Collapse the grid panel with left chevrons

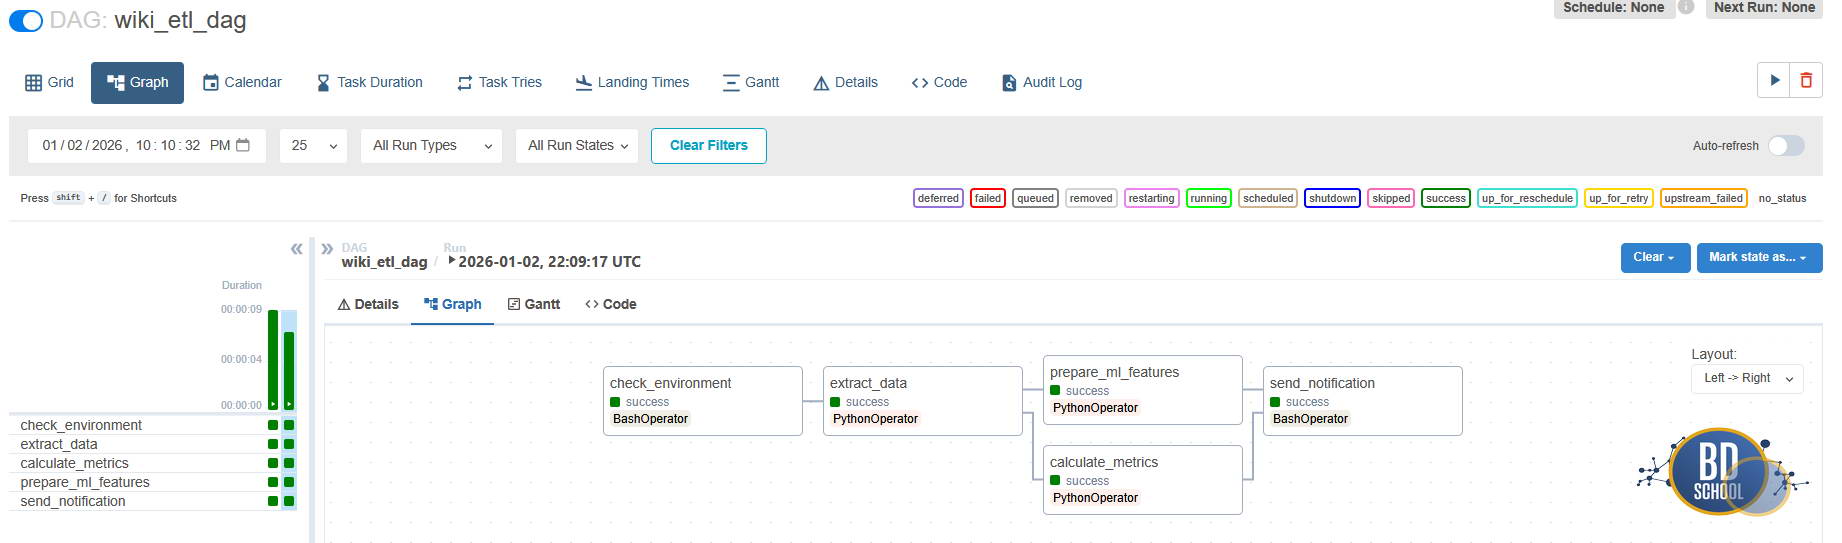click(x=296, y=249)
